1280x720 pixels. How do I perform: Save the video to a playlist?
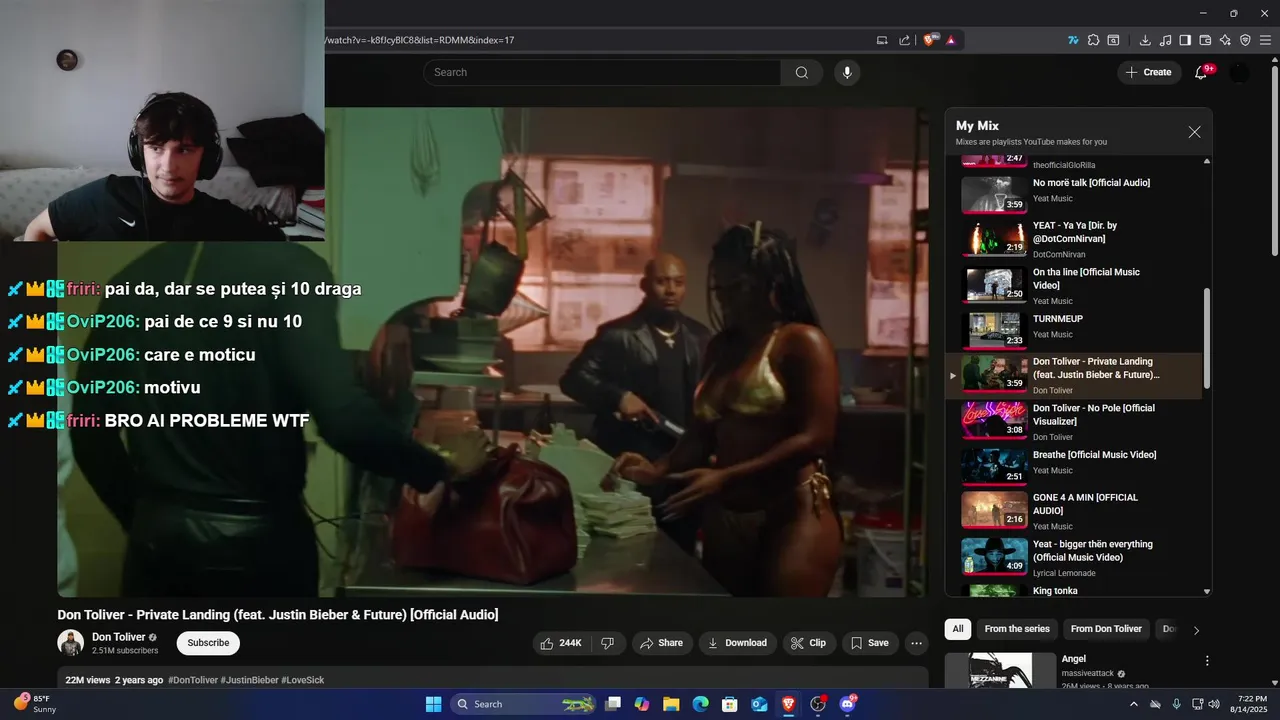(870, 643)
